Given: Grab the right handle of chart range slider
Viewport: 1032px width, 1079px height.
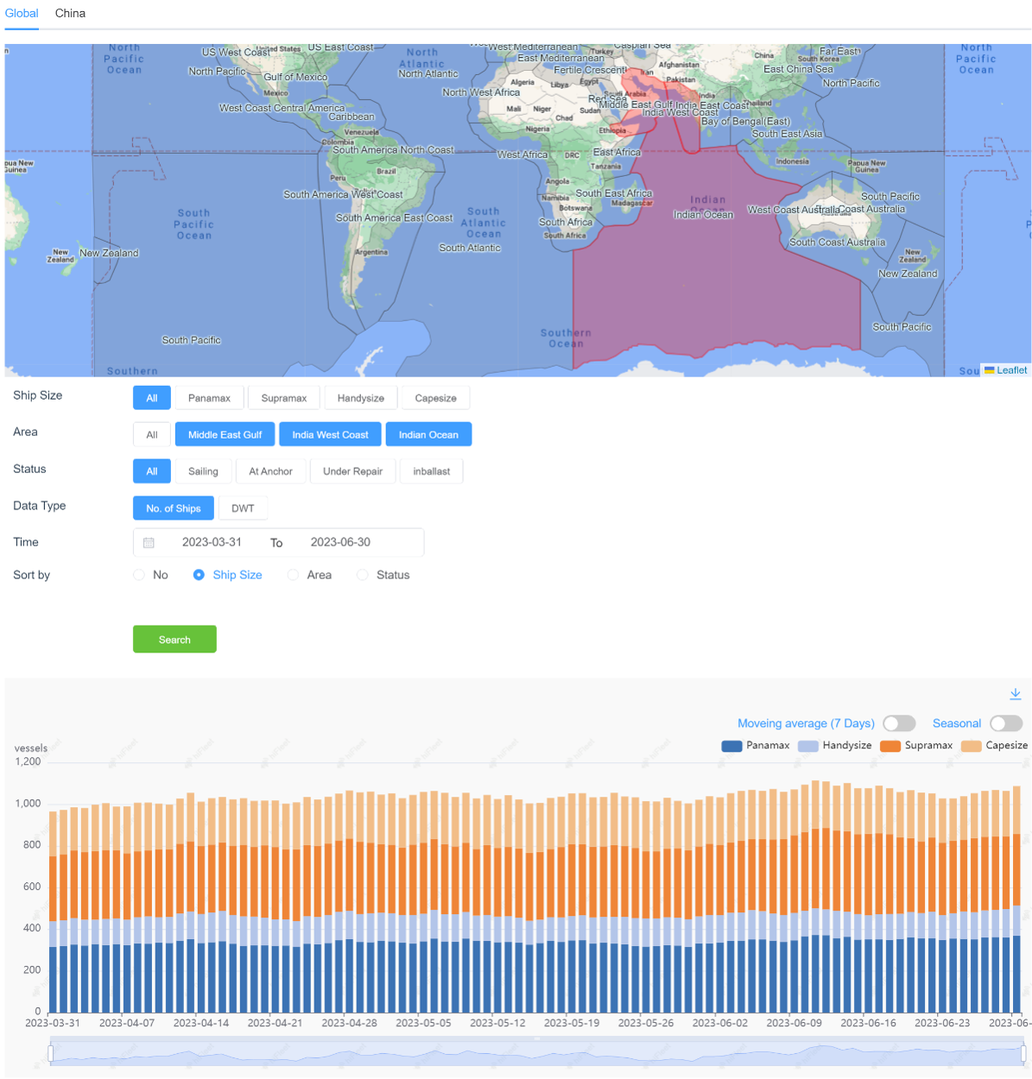Looking at the screenshot, I should (1024, 1053).
